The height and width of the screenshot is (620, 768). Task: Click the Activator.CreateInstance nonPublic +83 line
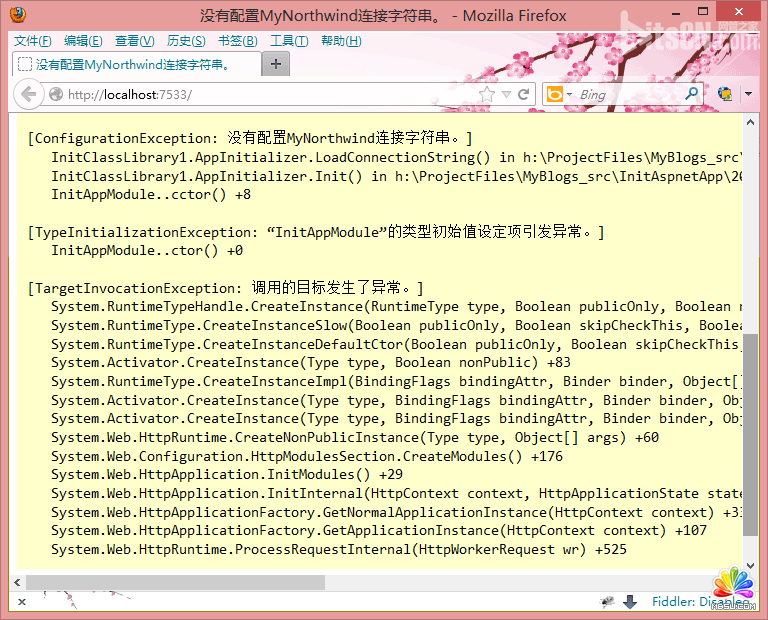pyautogui.click(x=311, y=362)
